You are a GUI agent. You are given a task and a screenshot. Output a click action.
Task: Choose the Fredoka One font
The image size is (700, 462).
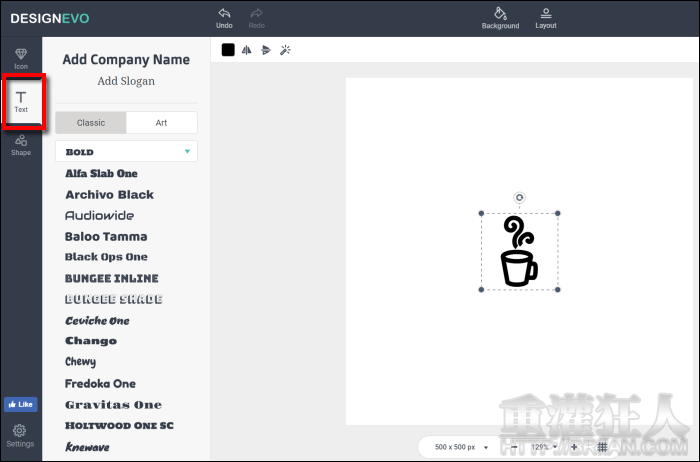[x=100, y=384]
